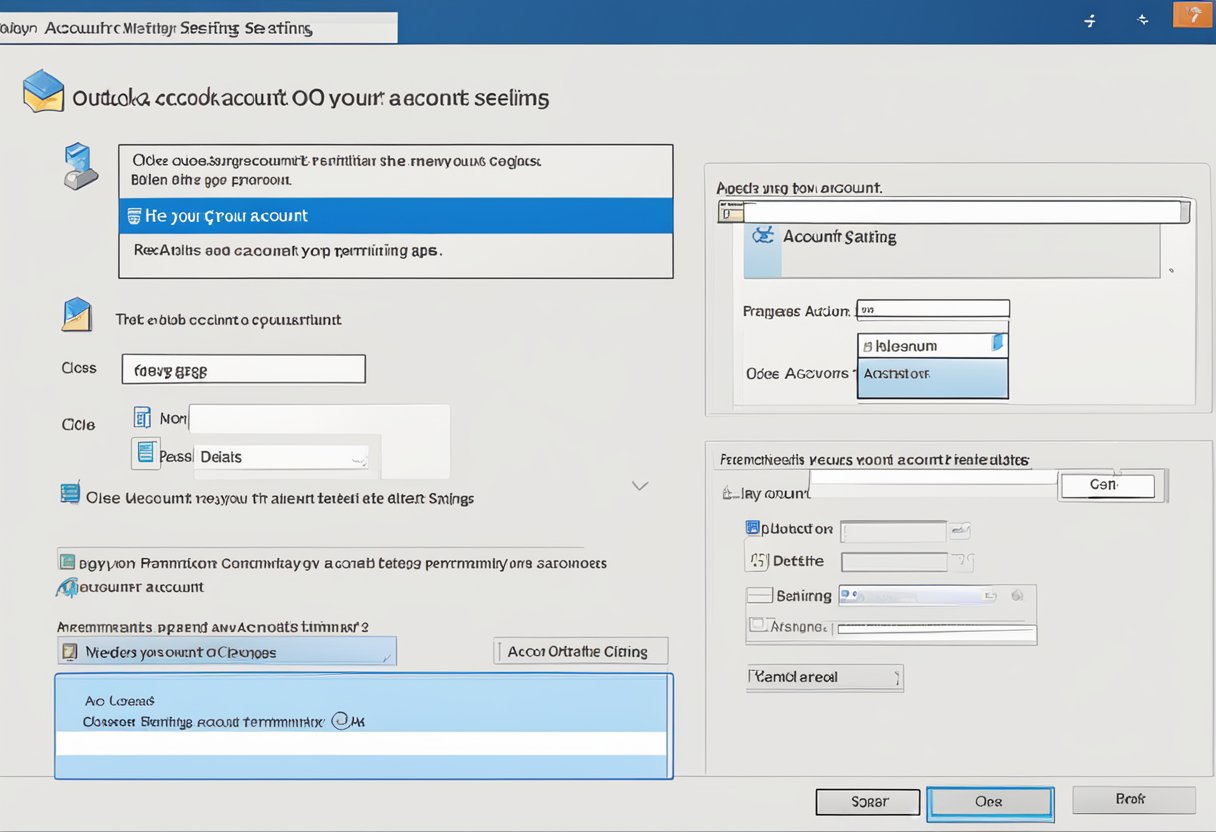
Task: Click the document icon next to the Non field
Action: coord(142,417)
